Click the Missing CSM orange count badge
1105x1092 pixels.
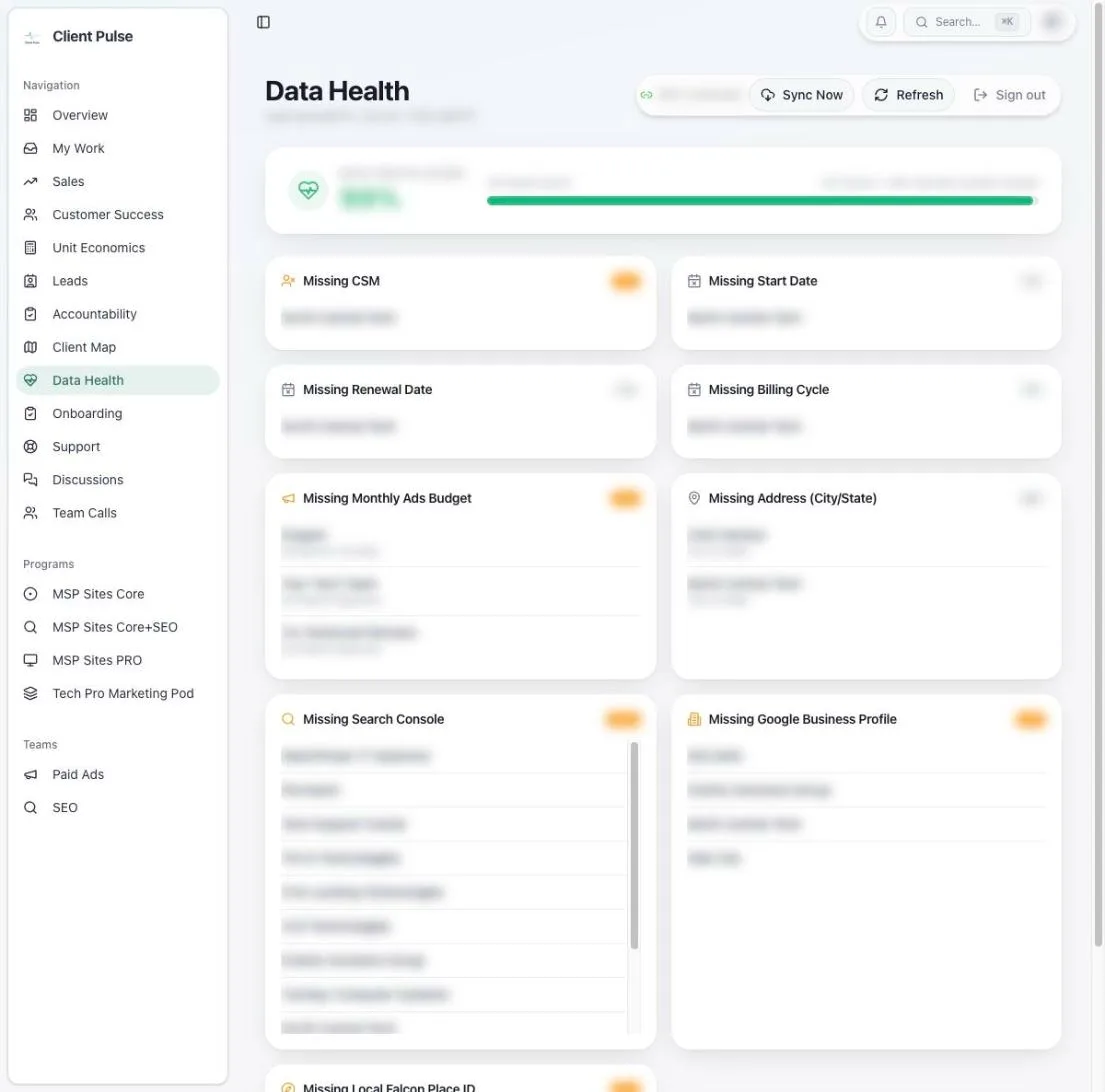tap(625, 281)
